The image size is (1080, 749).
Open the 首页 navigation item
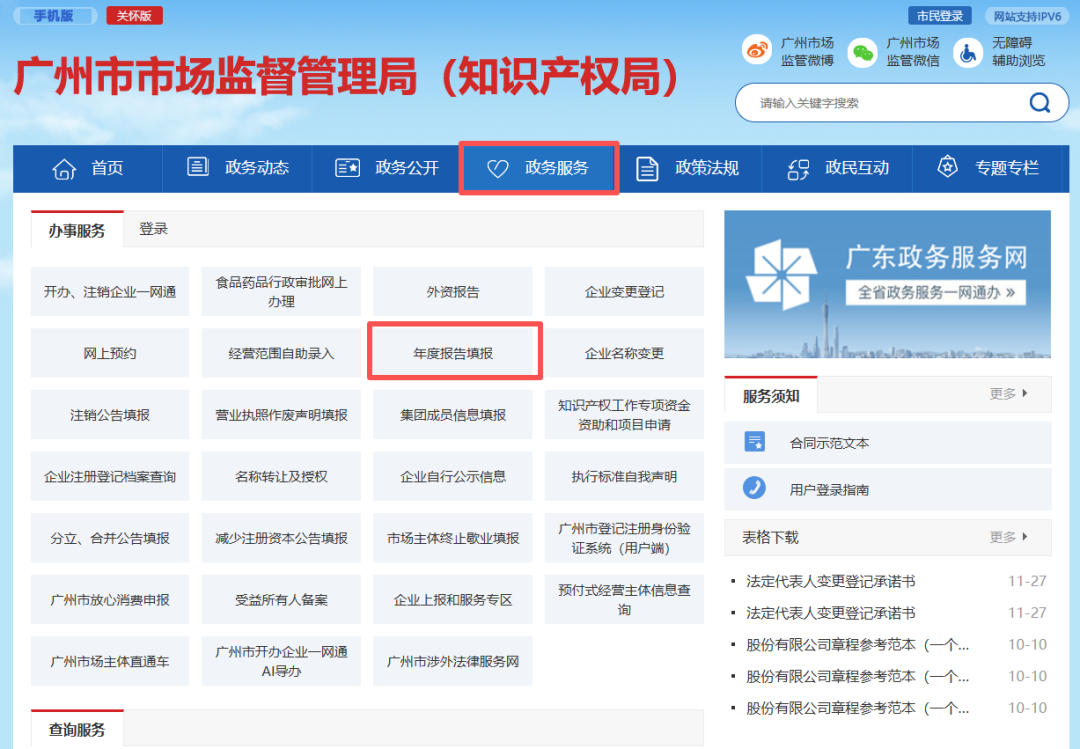point(87,168)
